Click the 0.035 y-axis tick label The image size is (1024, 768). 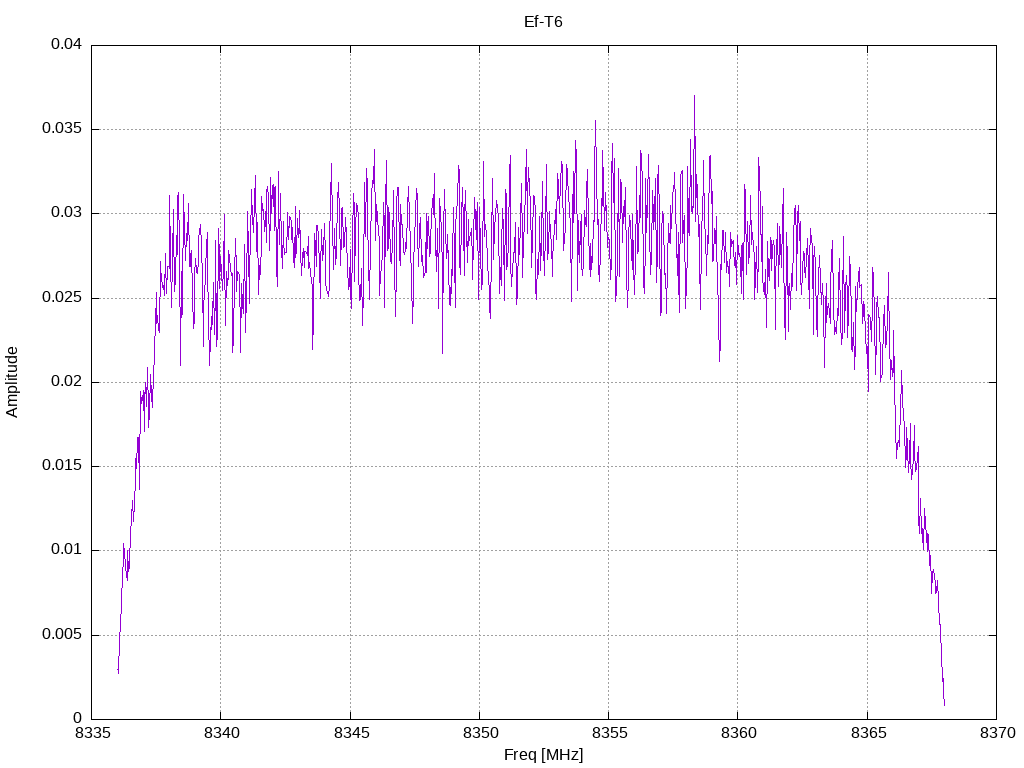click(62, 129)
